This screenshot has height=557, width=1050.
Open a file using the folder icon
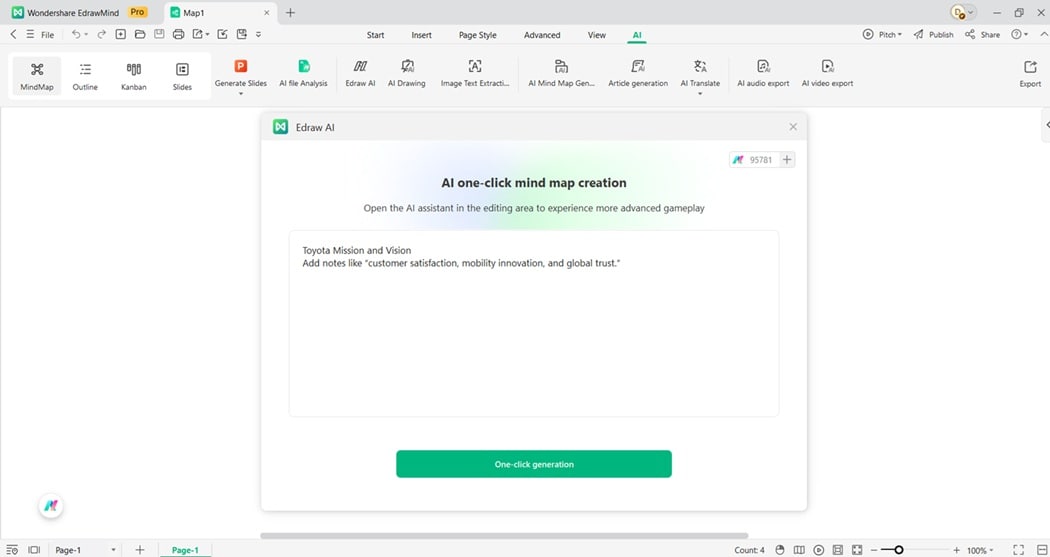[140, 34]
